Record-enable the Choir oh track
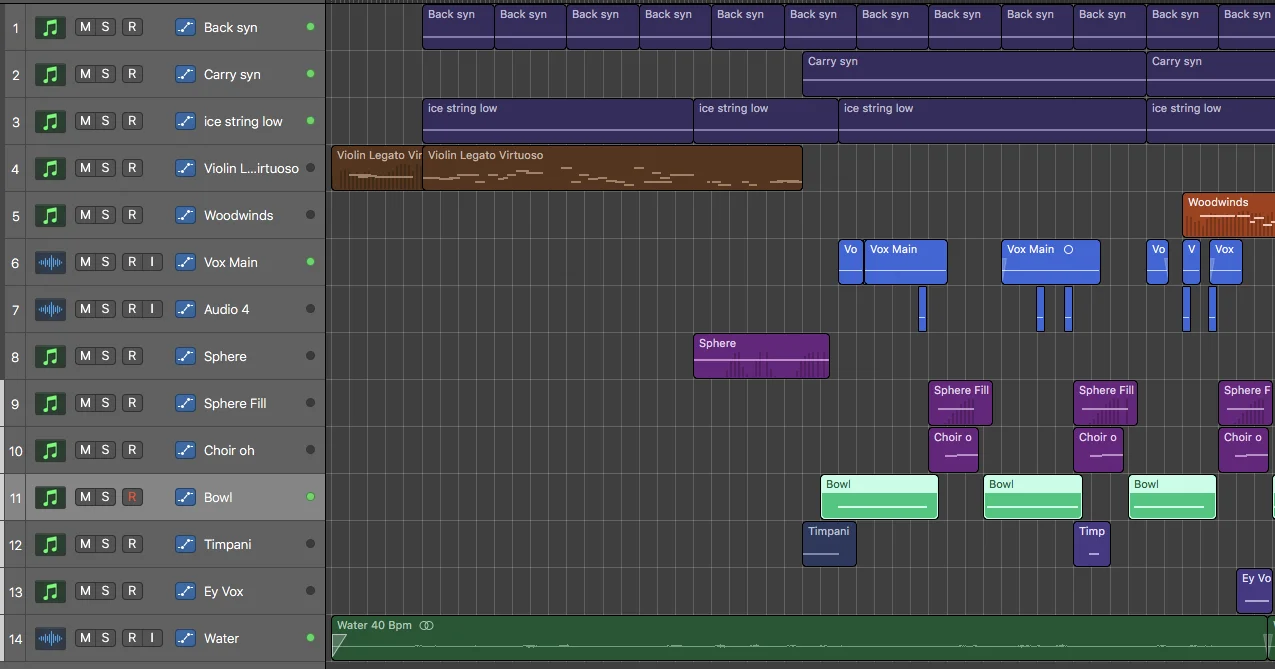The width and height of the screenshot is (1275, 669). 131,450
